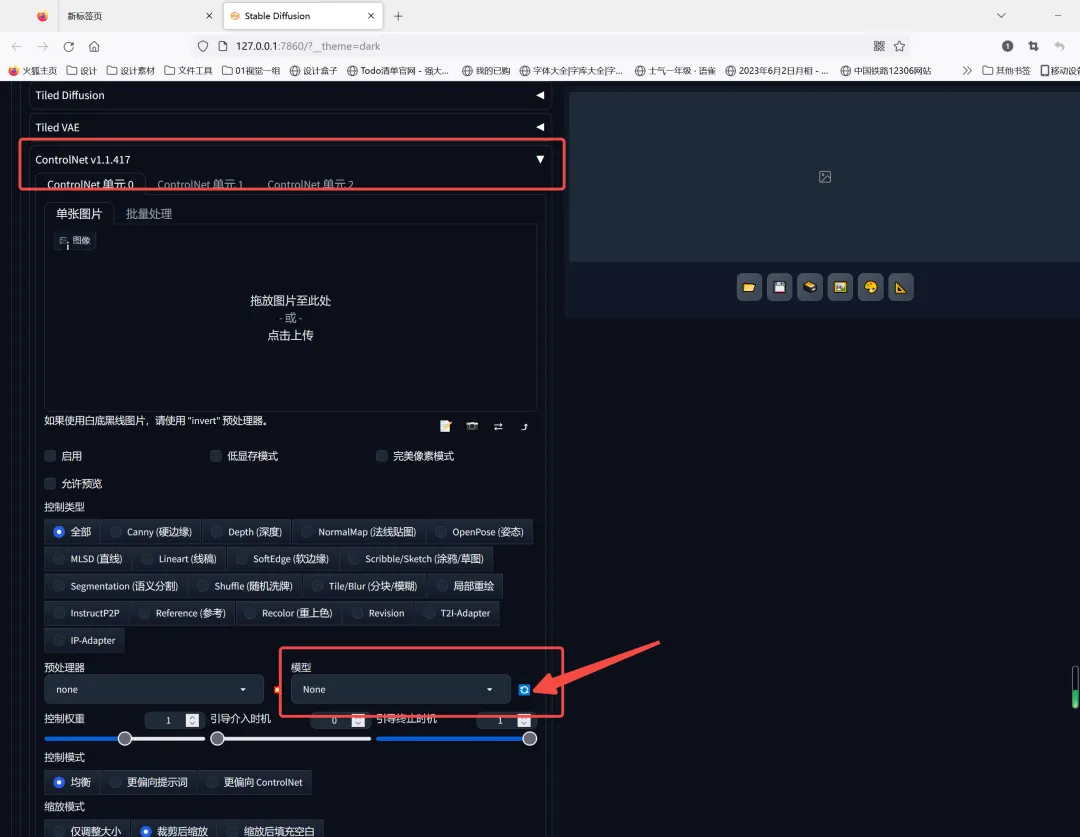The height and width of the screenshot is (837, 1080).
Task: Choose the IP-Adapter control type
Action: point(84,640)
